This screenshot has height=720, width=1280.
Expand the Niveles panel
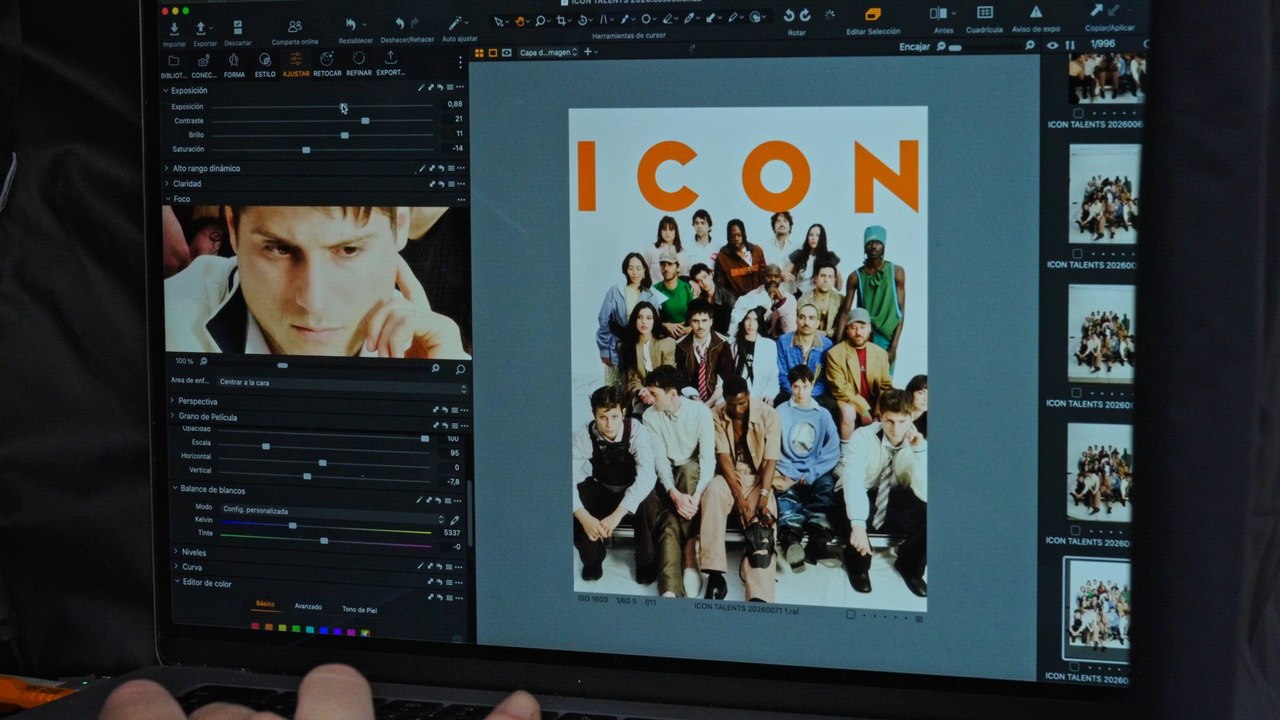[x=176, y=551]
